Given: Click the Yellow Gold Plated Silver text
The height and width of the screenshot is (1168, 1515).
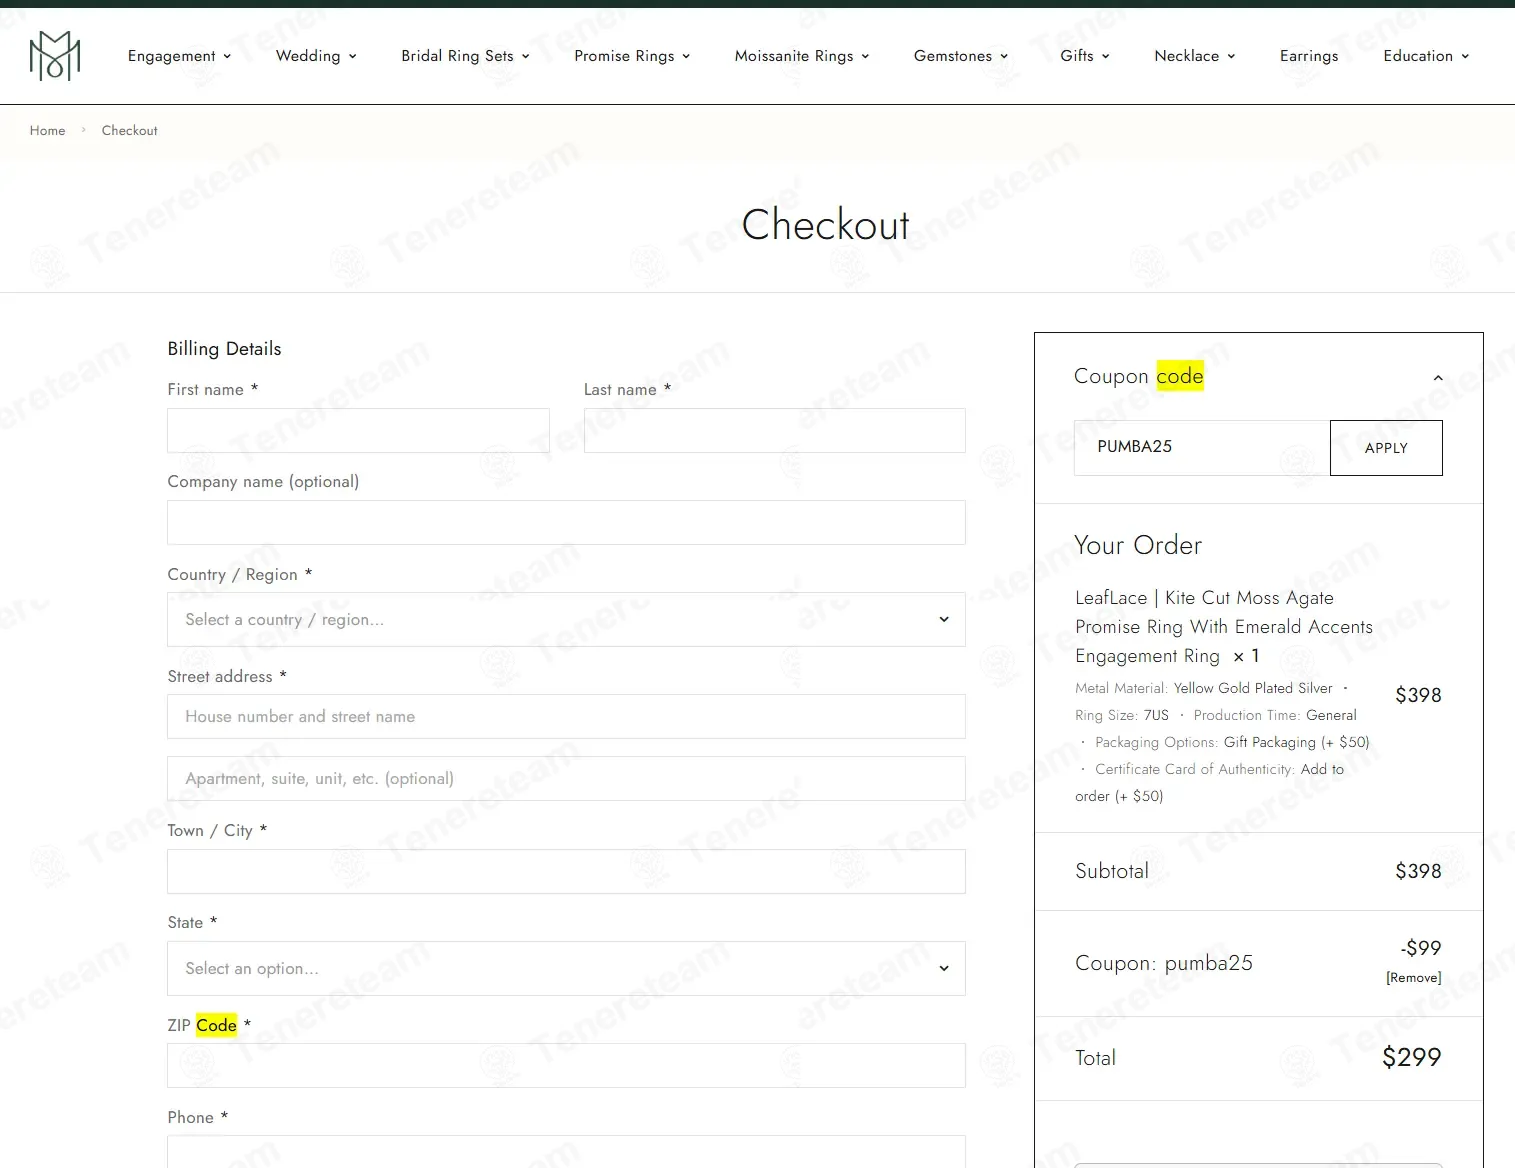Looking at the screenshot, I should pos(1253,688).
